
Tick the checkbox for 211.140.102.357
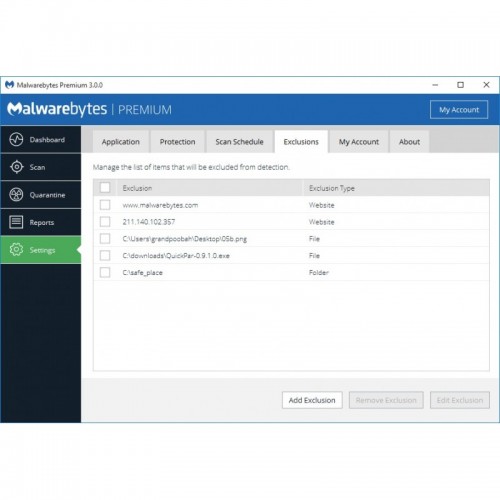click(x=105, y=222)
